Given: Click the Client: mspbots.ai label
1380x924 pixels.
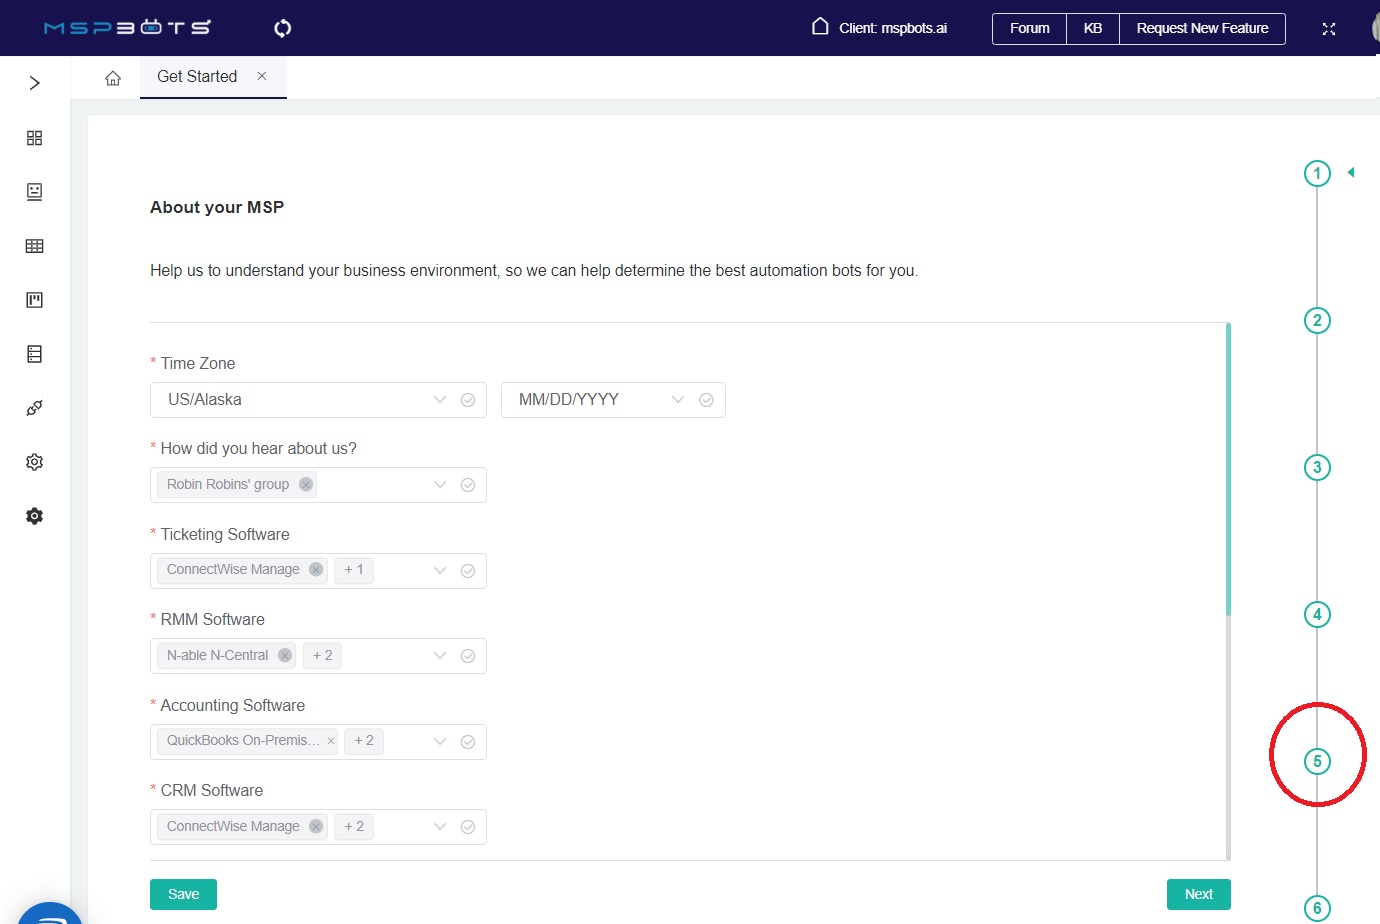Looking at the screenshot, I should 893,28.
